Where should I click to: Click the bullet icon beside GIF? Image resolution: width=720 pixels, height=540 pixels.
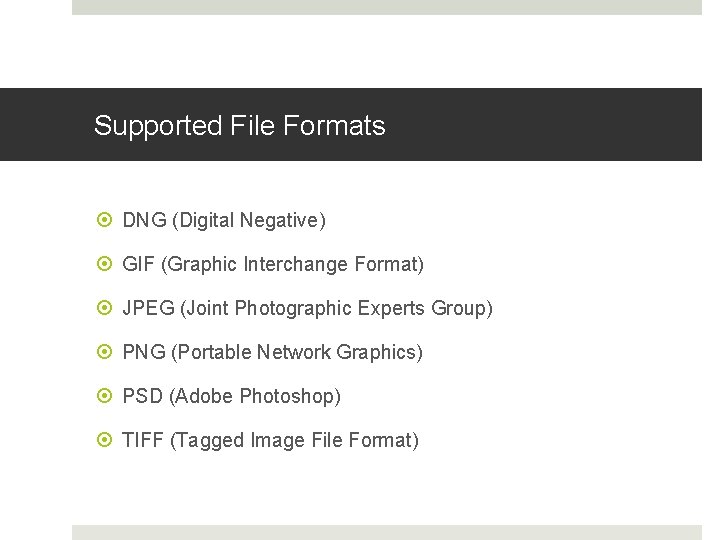coord(105,264)
